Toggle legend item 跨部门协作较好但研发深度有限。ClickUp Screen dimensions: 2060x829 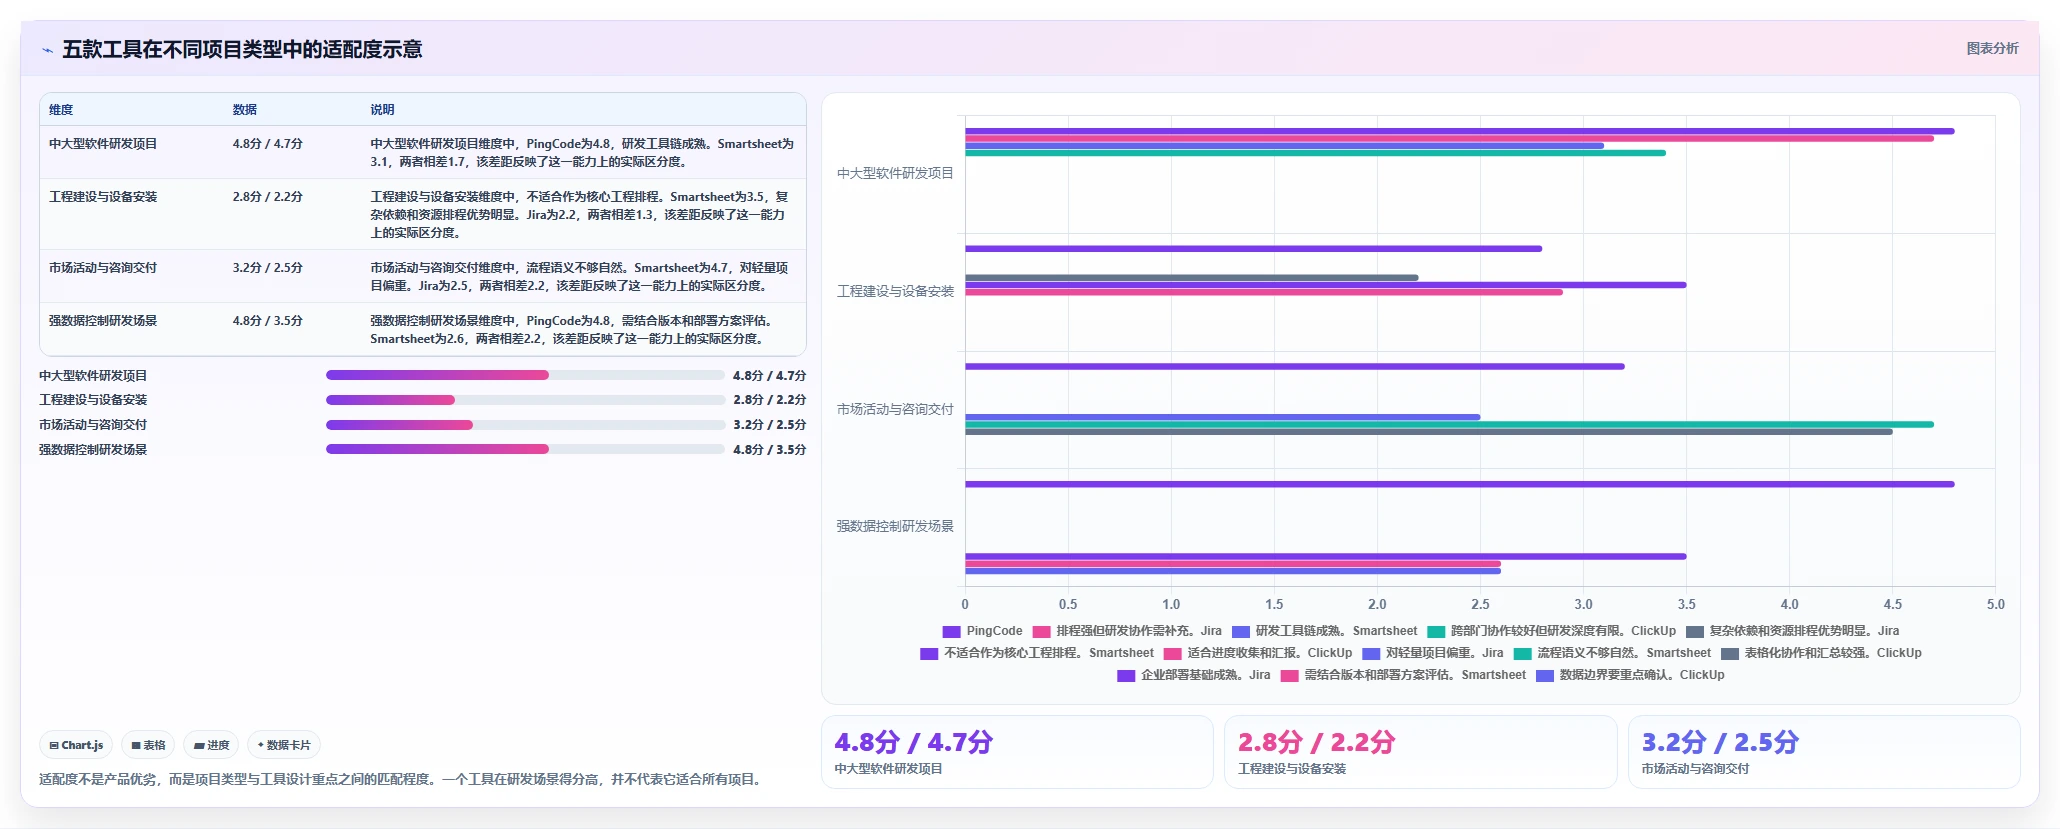1552,631
